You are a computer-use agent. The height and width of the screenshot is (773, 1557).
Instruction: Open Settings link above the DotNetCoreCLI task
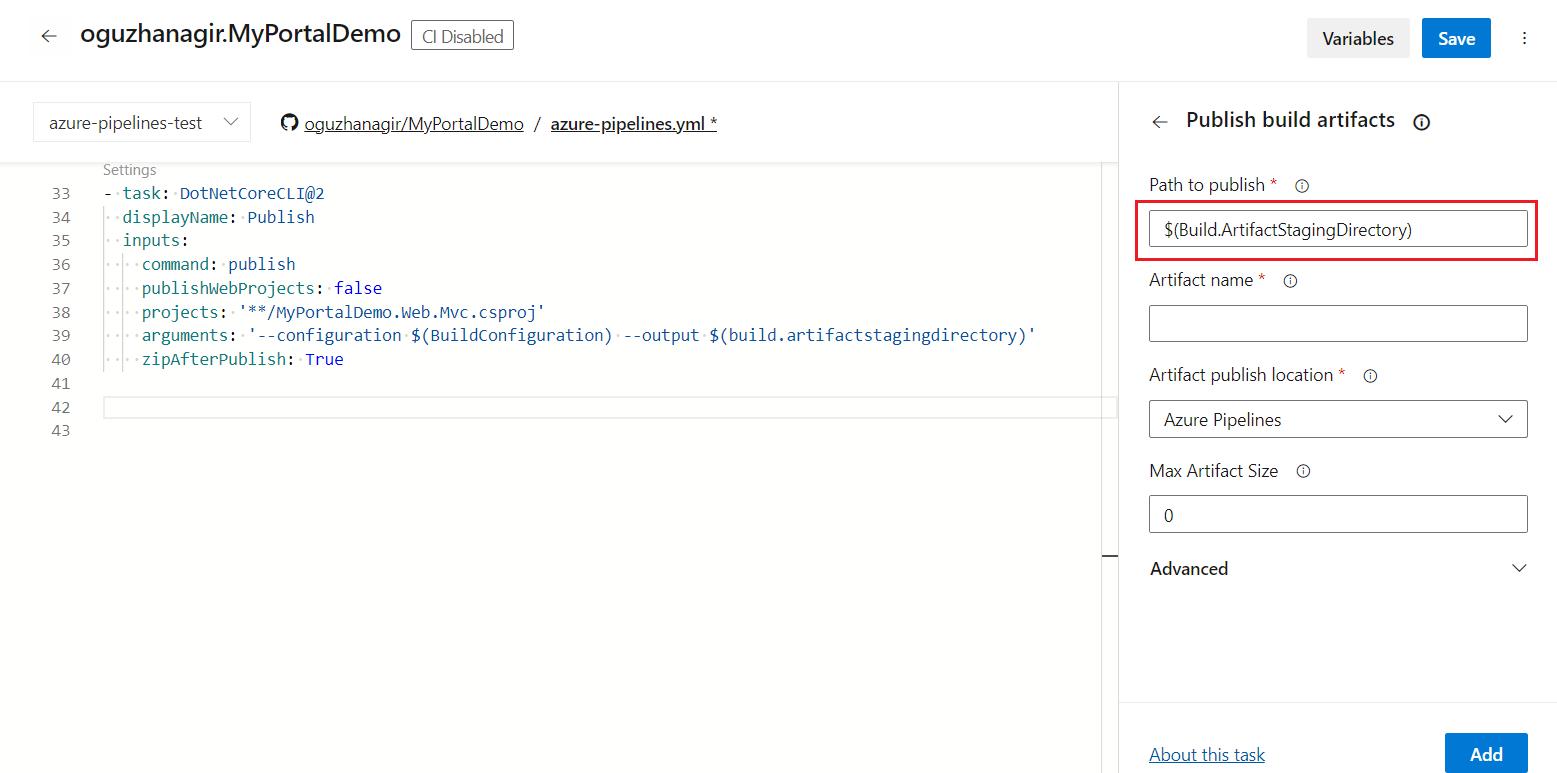point(130,170)
